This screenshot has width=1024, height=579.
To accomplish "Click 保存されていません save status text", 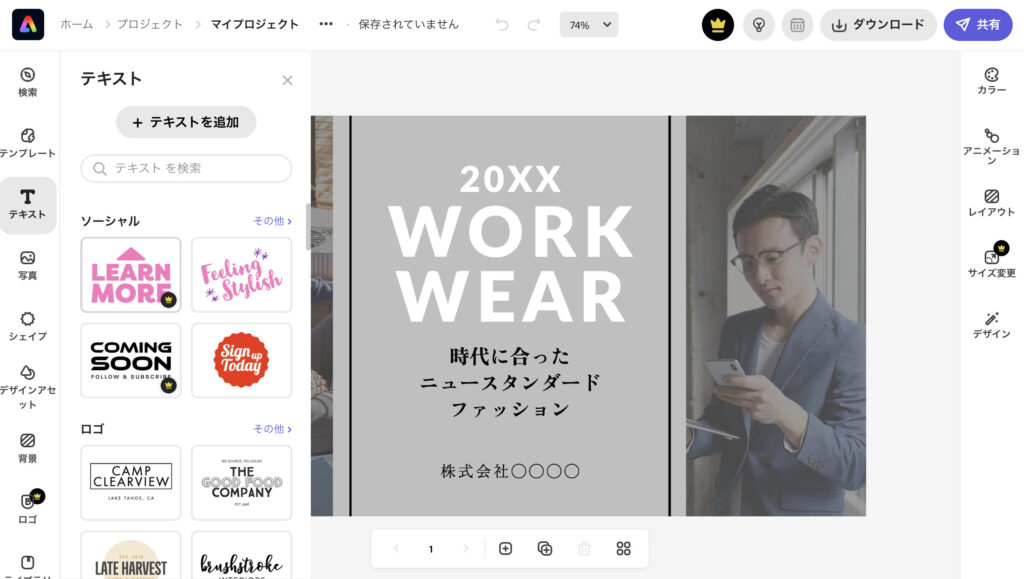I will [408, 24].
